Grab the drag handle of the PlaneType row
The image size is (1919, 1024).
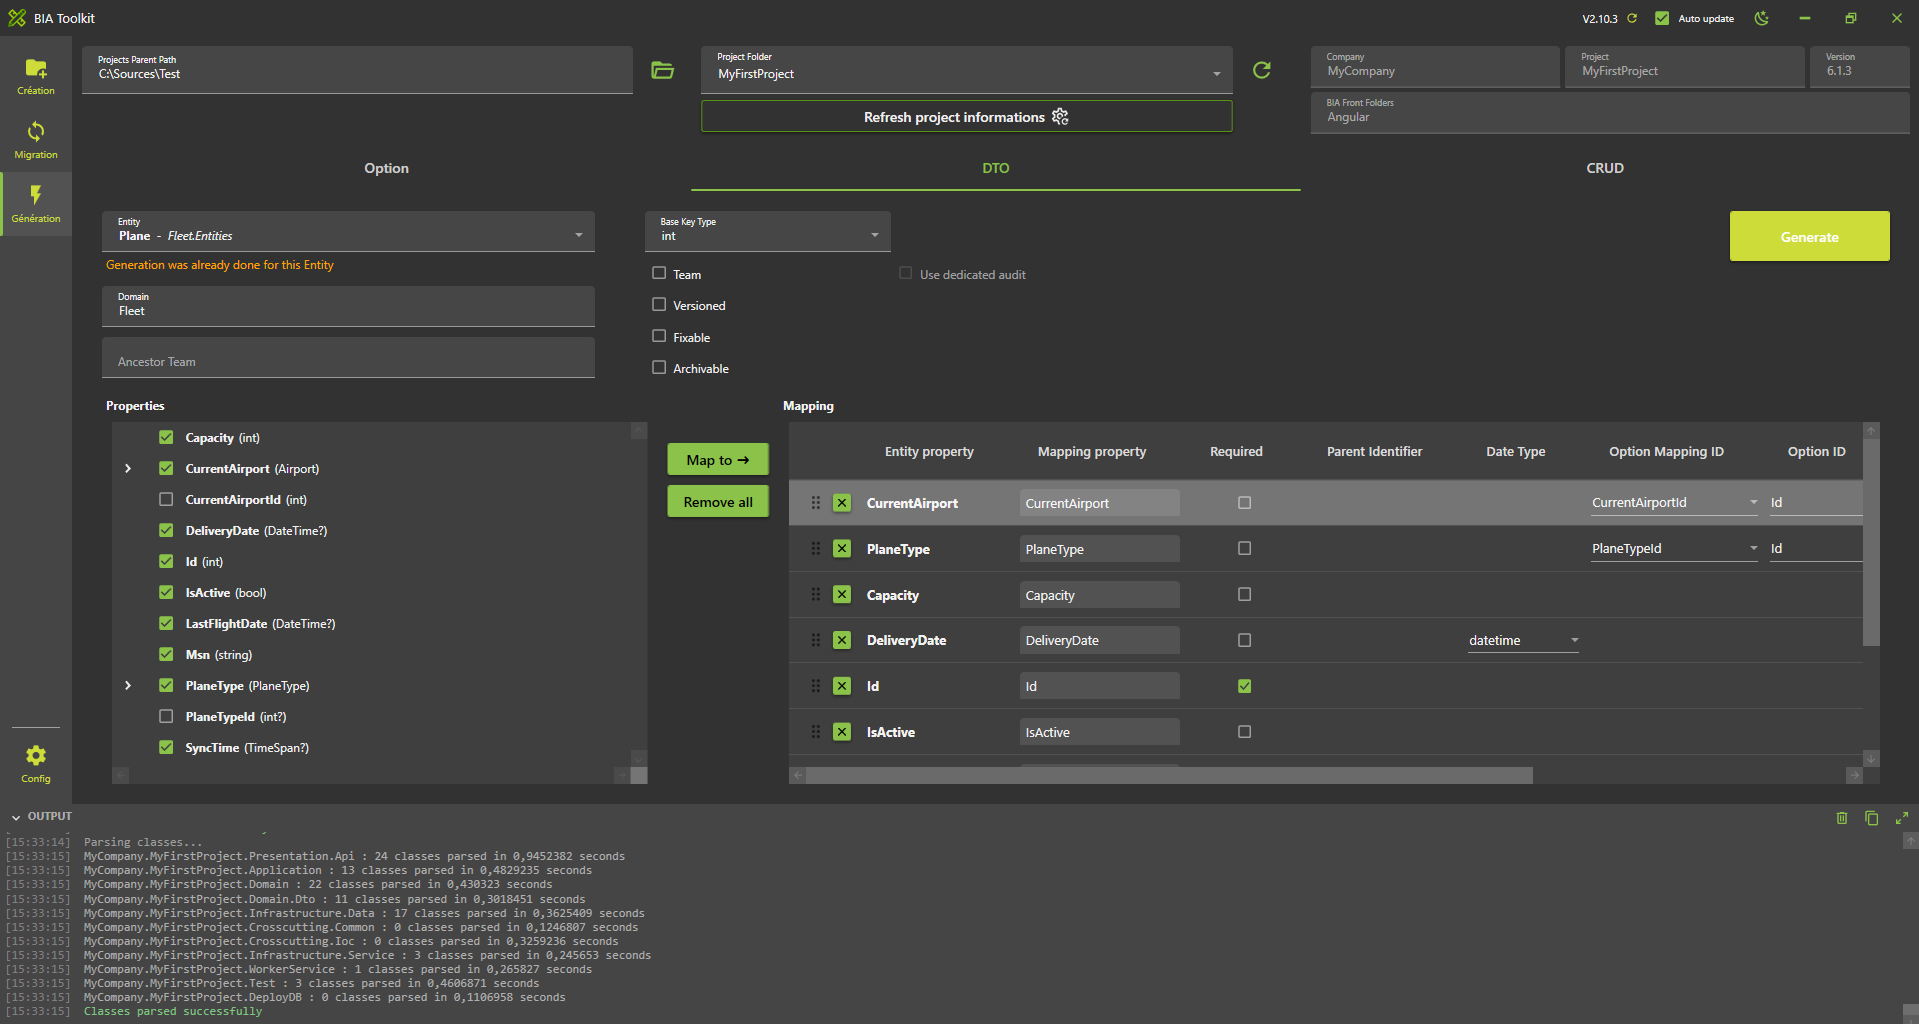(816, 549)
